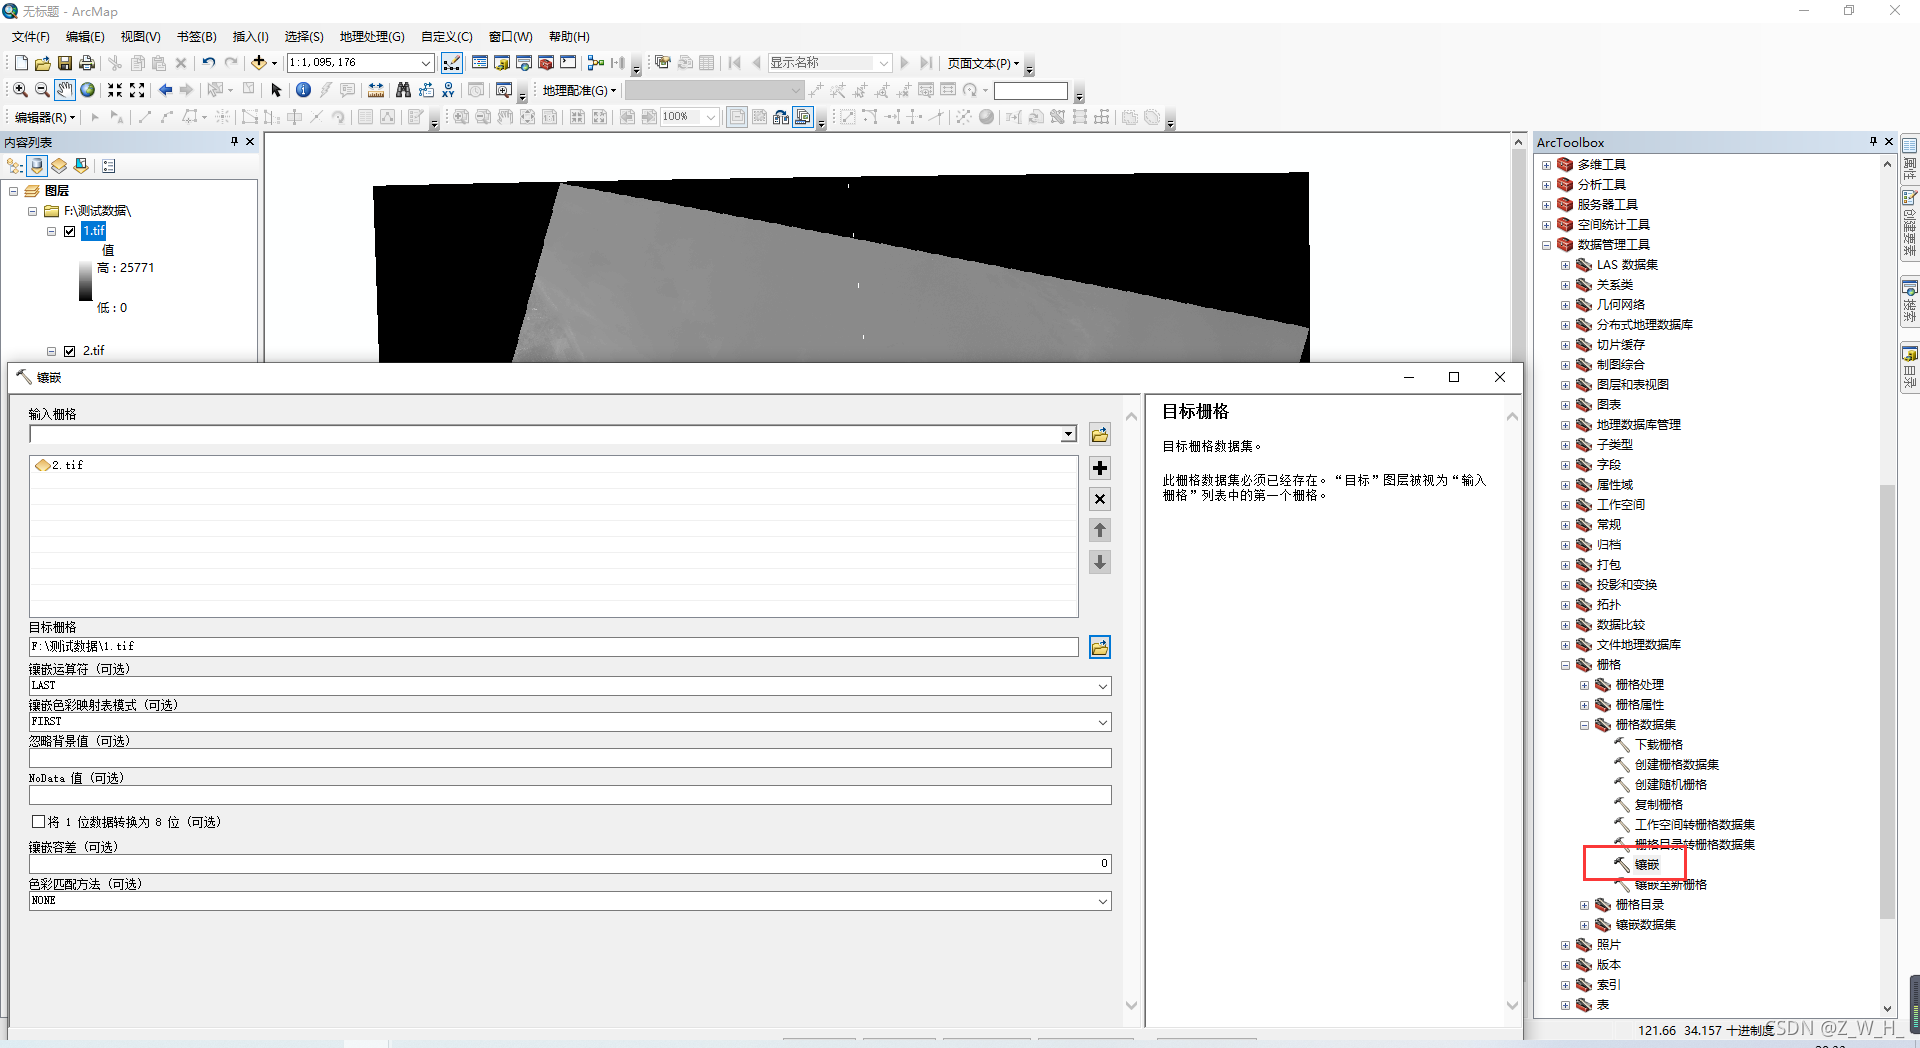Browse for input raster in Mosaic dialog

pyautogui.click(x=1100, y=435)
